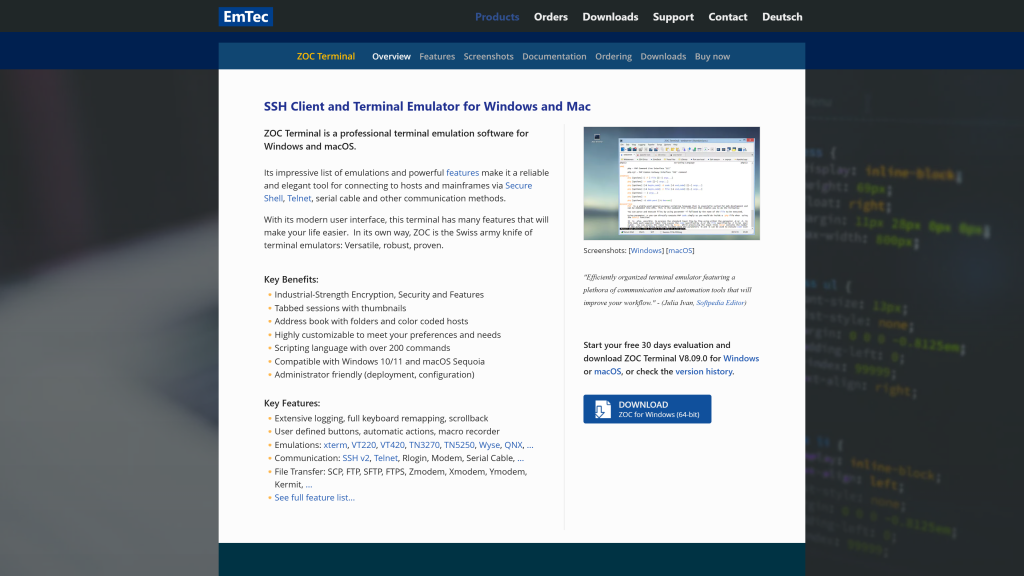Image resolution: width=1024 pixels, height=576 pixels.
Task: Open 'See full feature list...' link
Action: pyautogui.click(x=314, y=498)
